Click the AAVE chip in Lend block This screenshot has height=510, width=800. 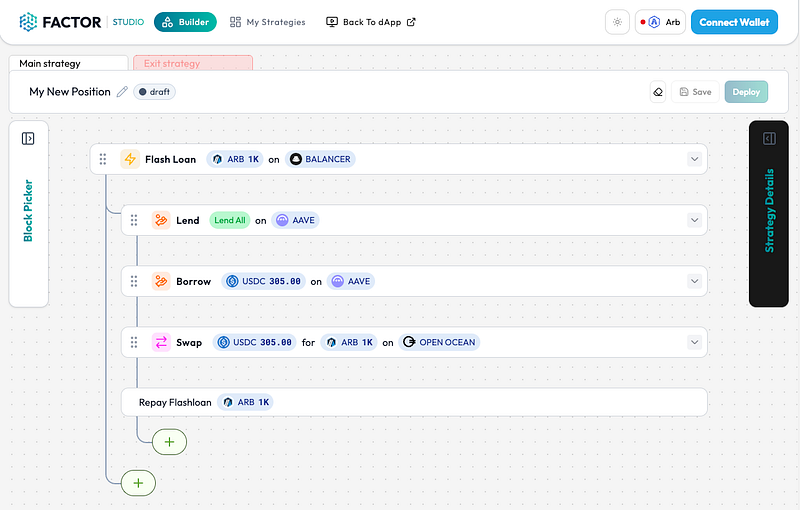click(295, 220)
